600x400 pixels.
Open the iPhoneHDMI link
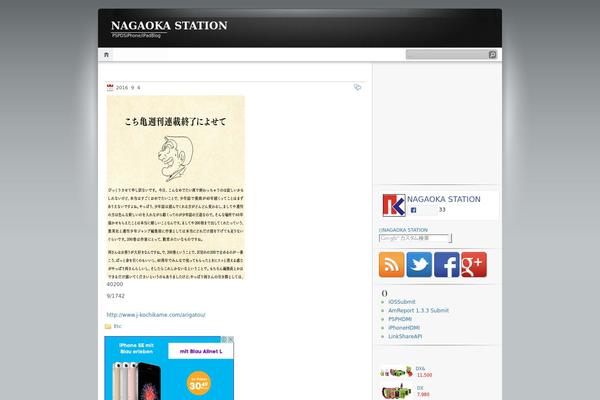pyautogui.click(x=404, y=328)
